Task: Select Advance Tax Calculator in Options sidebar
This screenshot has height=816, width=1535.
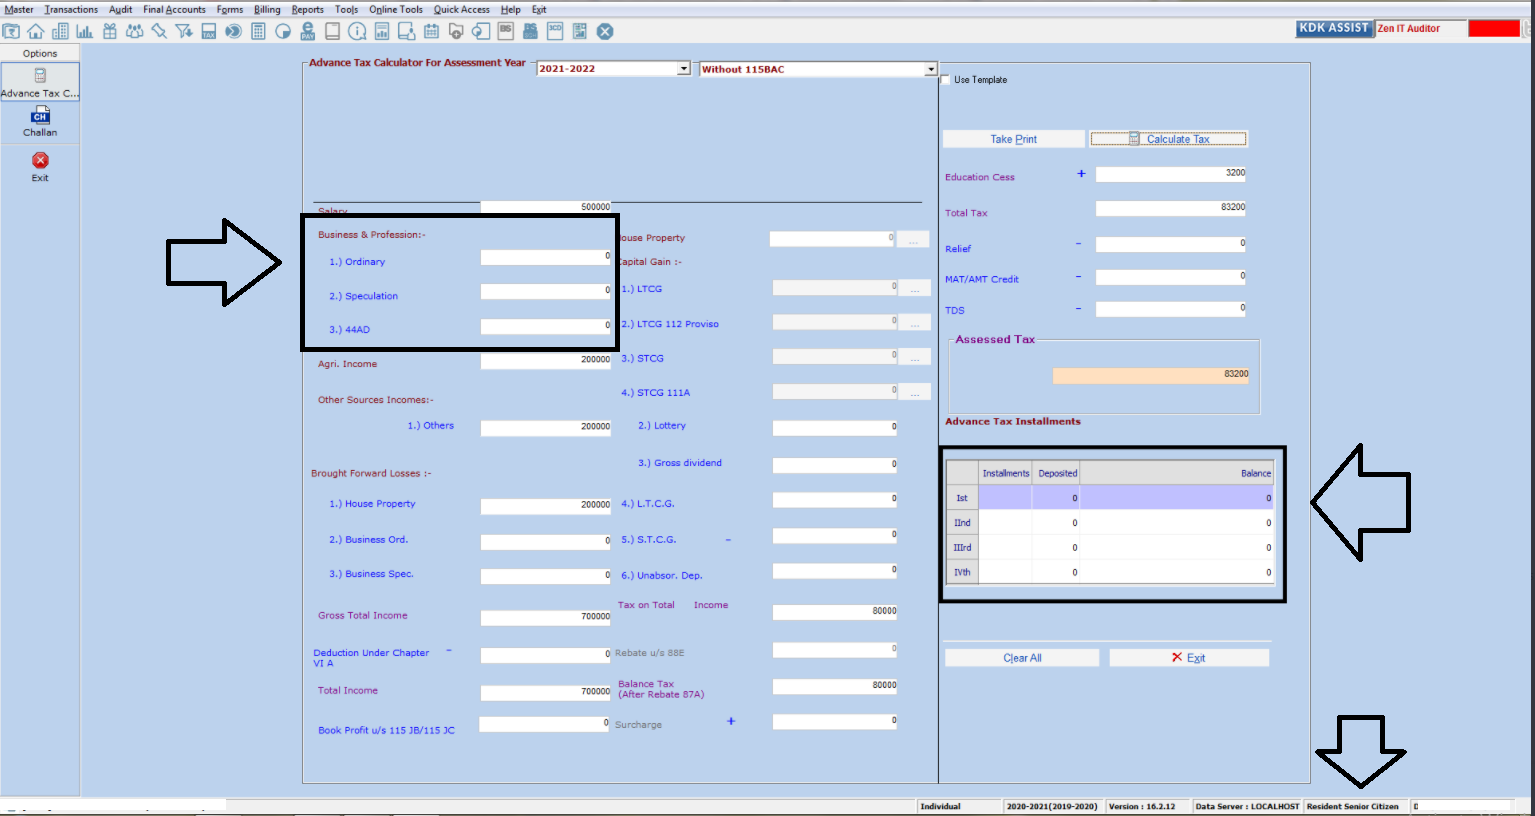Action: (x=40, y=82)
